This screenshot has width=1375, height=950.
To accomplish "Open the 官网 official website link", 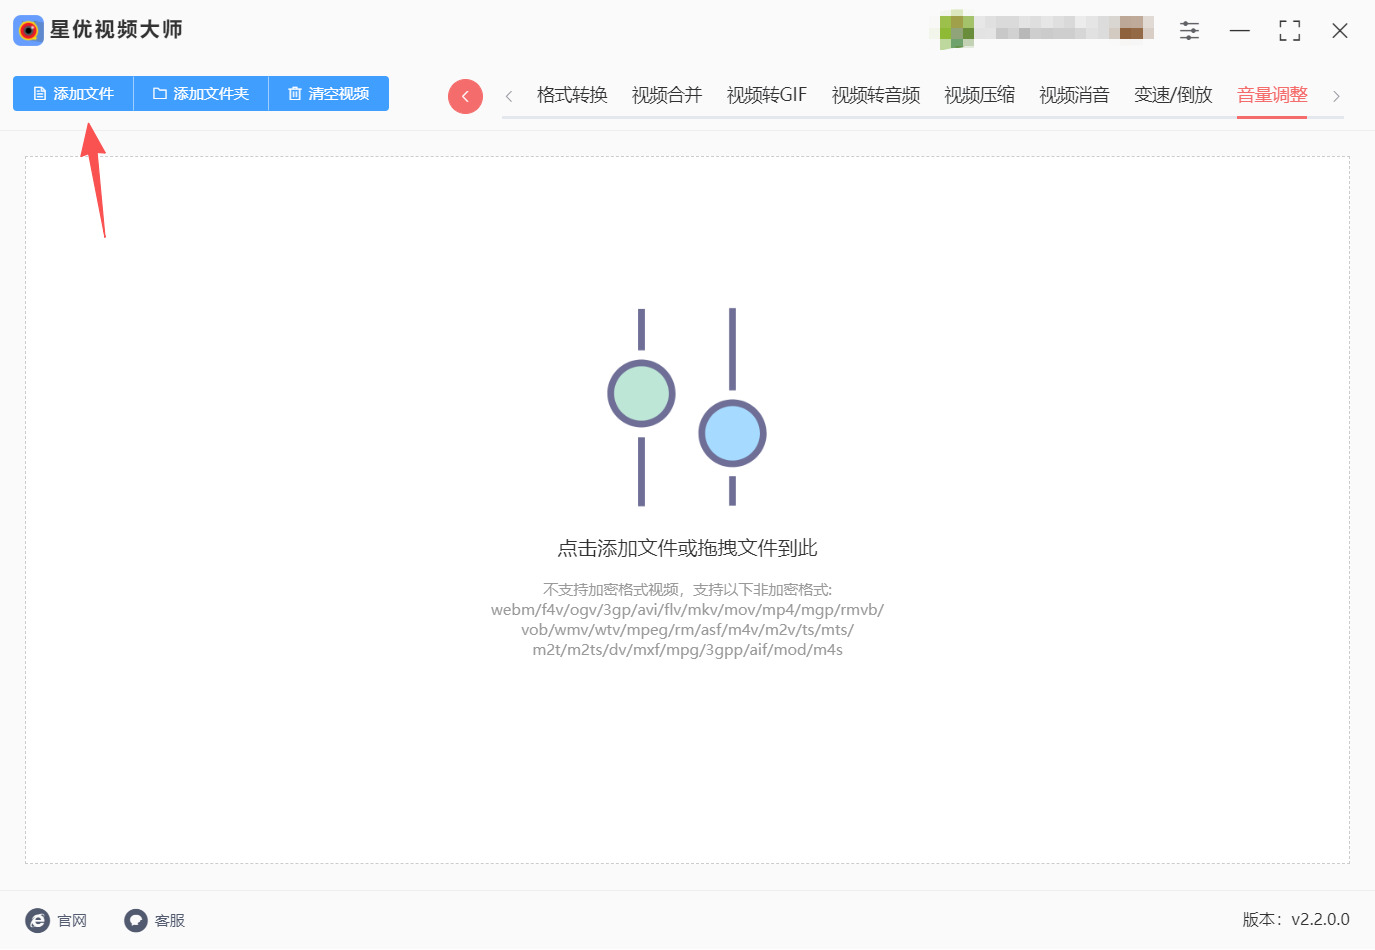I will [x=56, y=920].
